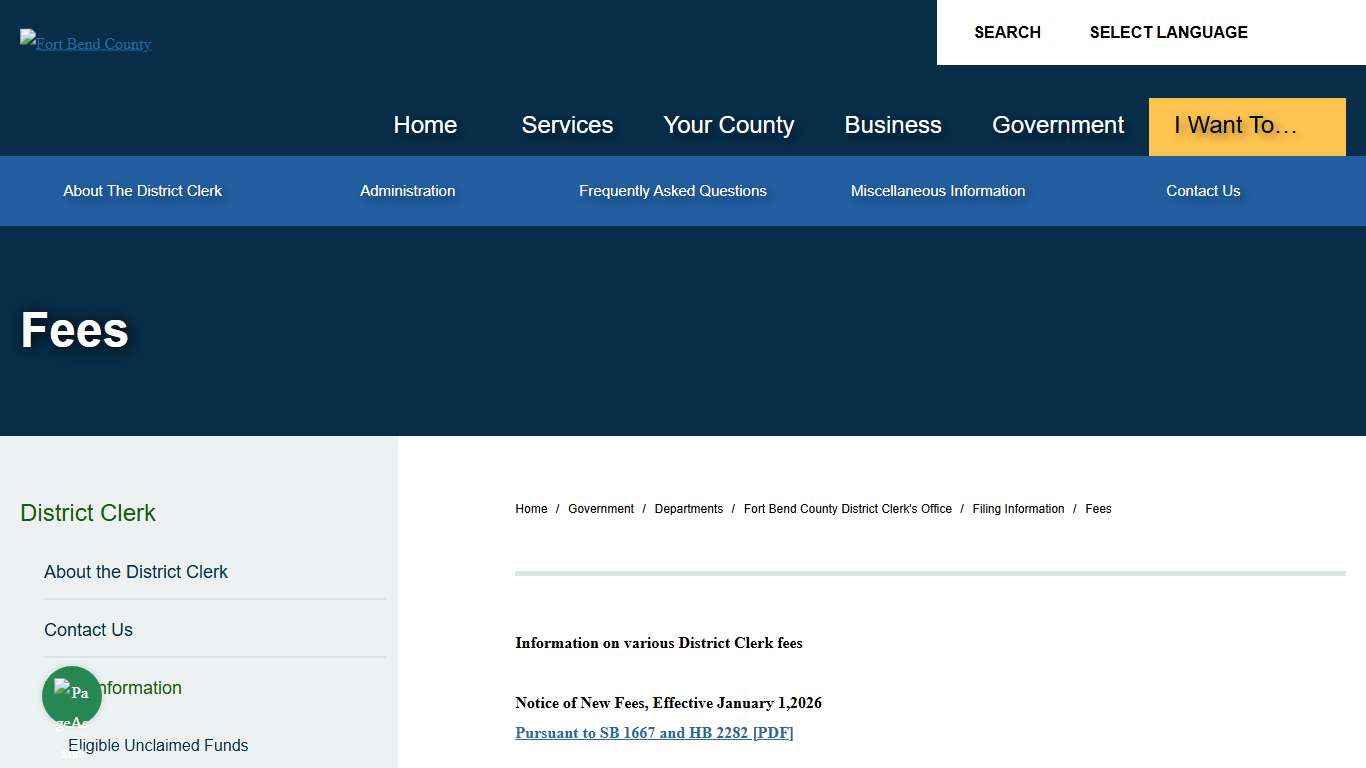Open the PageAssist accessibility widget
The height and width of the screenshot is (768, 1366).
point(71,695)
